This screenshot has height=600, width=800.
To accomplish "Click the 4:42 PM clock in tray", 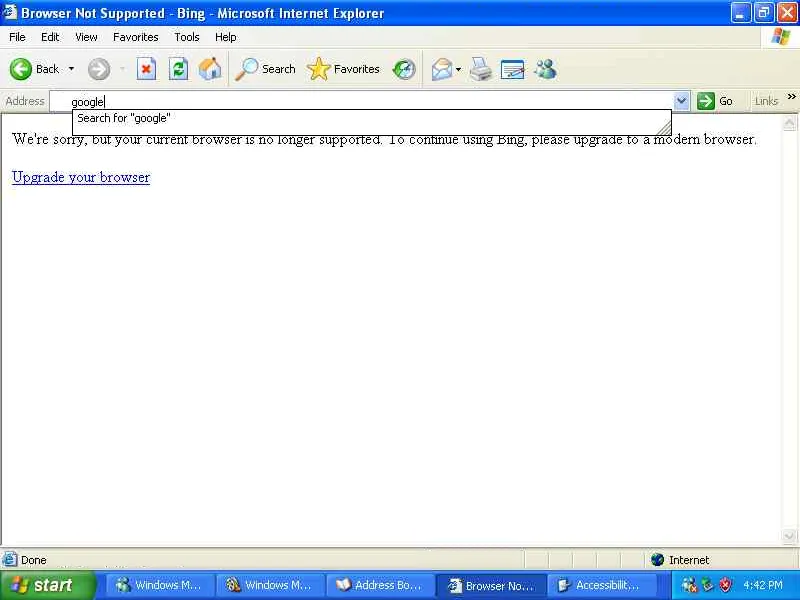I will tap(762, 585).
